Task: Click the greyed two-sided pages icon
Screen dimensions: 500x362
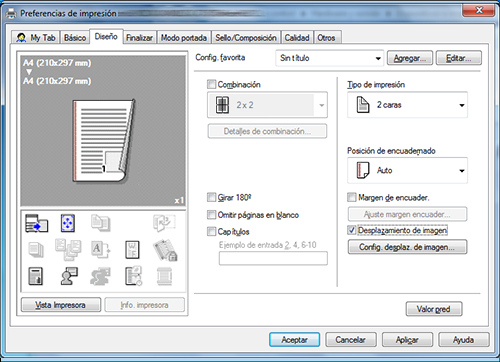Action: [101, 223]
